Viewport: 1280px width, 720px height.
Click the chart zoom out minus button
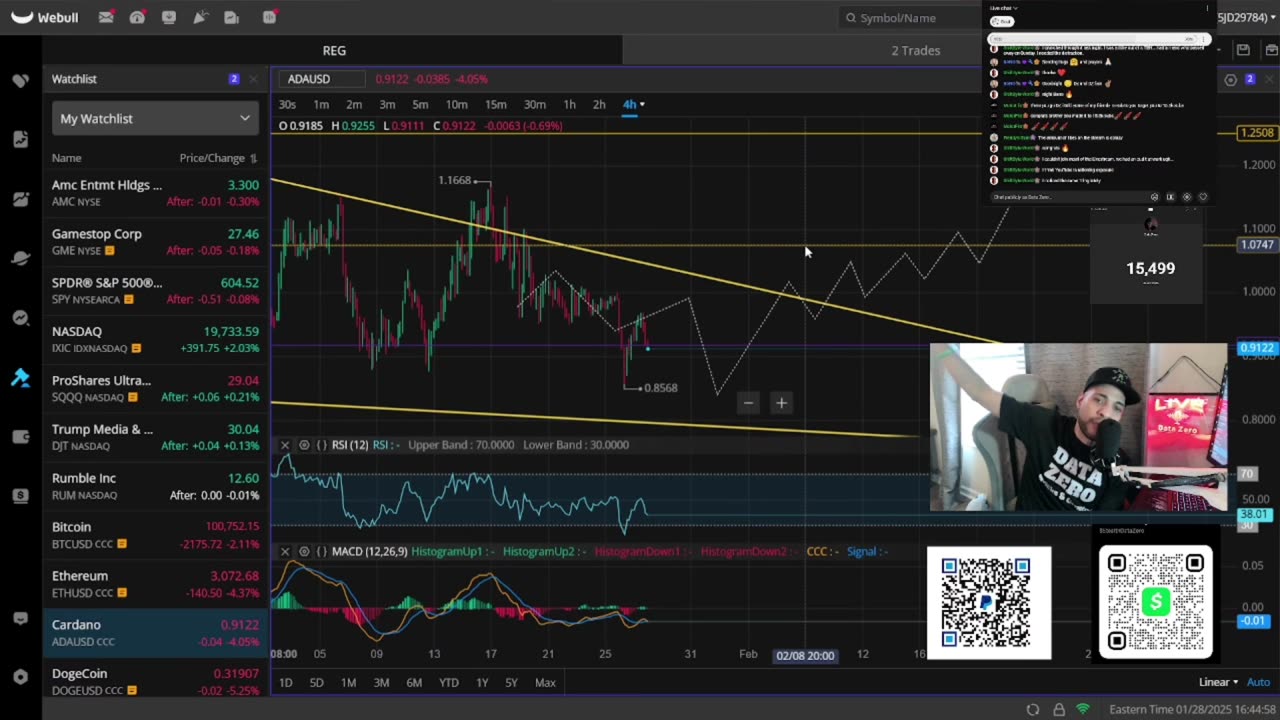click(x=748, y=403)
